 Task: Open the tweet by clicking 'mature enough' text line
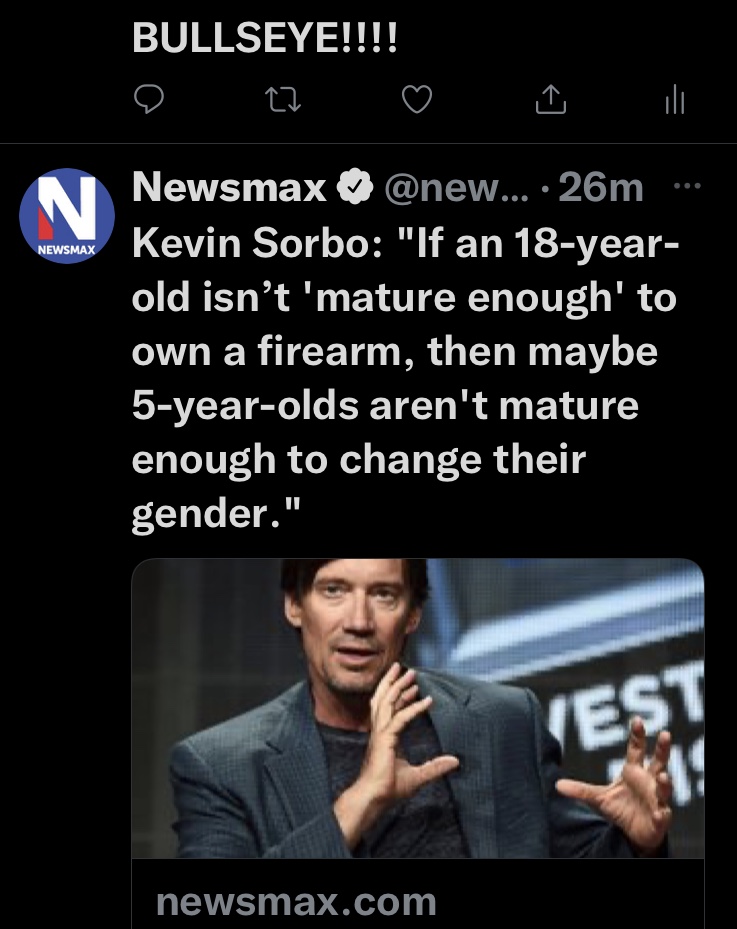tap(403, 297)
